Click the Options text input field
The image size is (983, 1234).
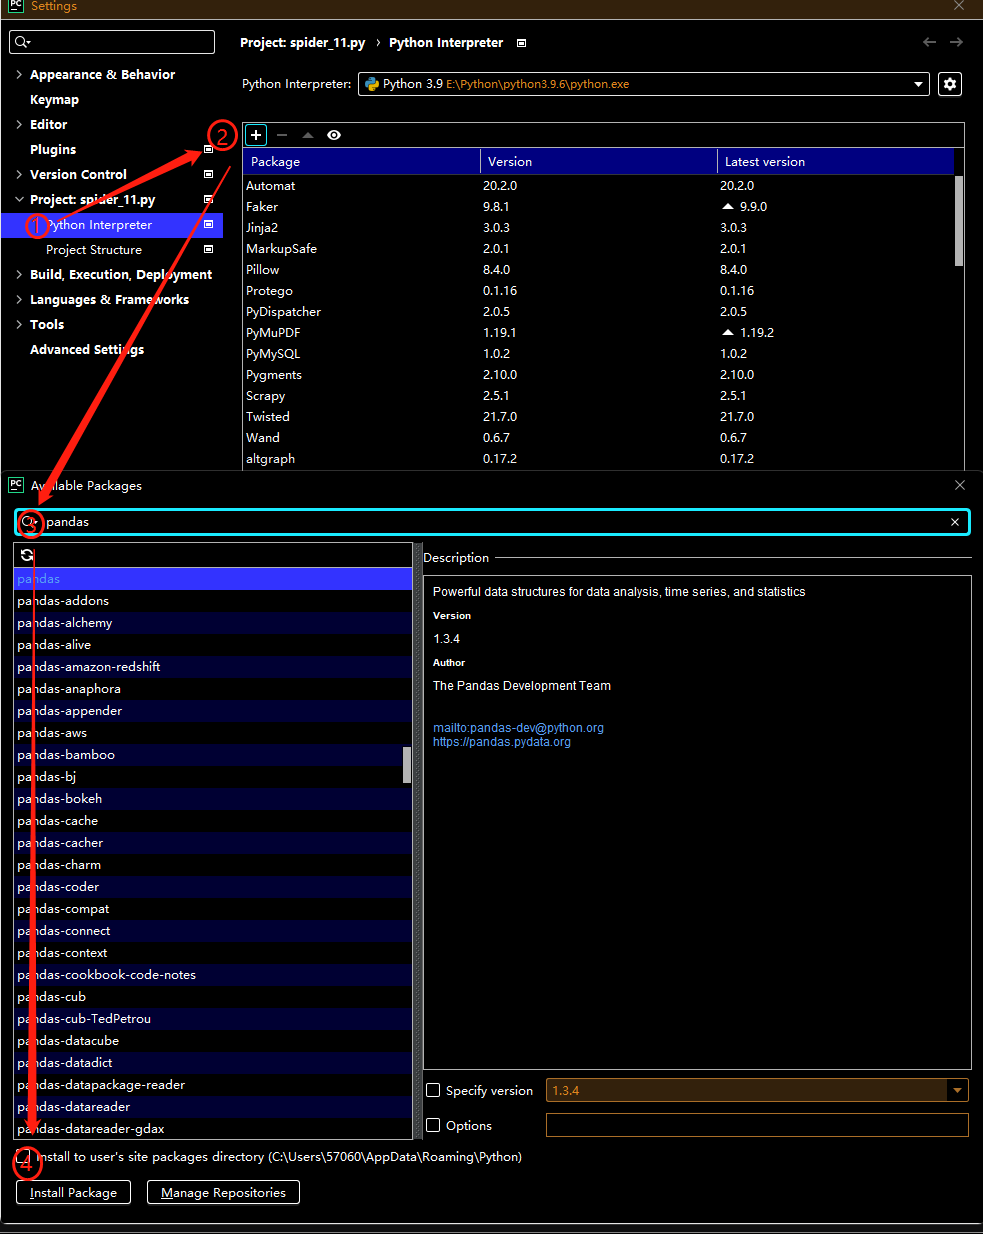click(757, 1125)
